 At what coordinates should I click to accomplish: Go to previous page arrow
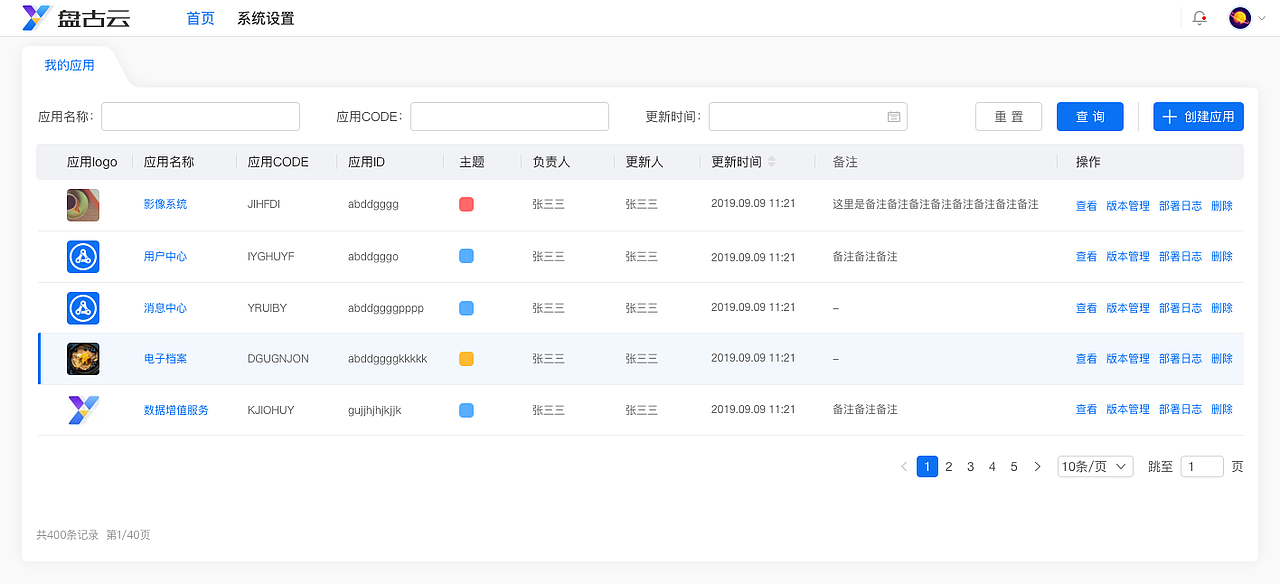coord(904,467)
